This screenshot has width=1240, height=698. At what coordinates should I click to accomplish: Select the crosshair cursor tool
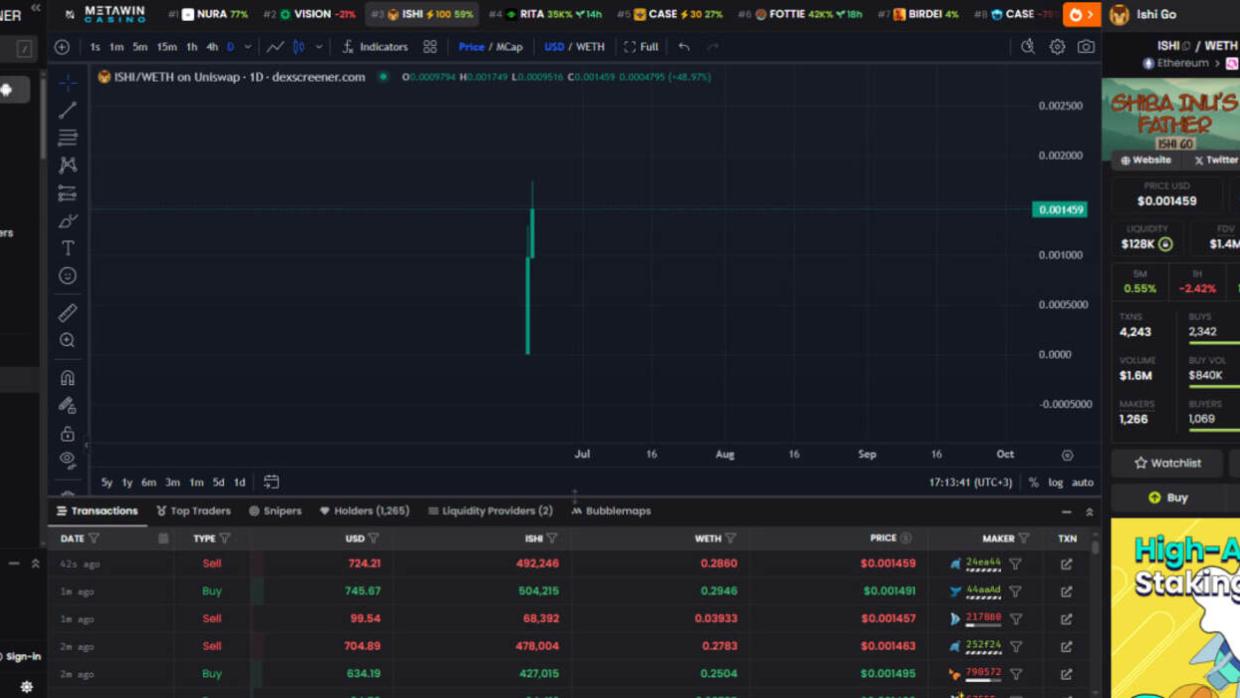67,83
